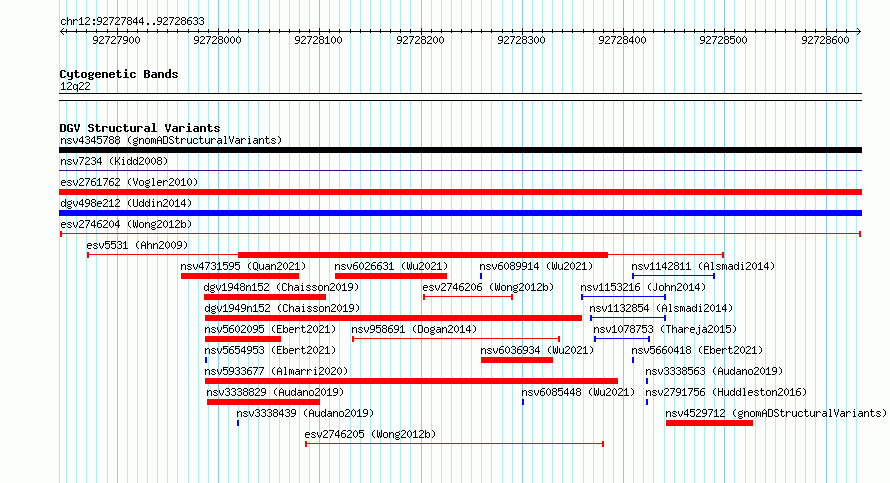
Task: Click the 92728300 ruler position label
Action: 521,40
